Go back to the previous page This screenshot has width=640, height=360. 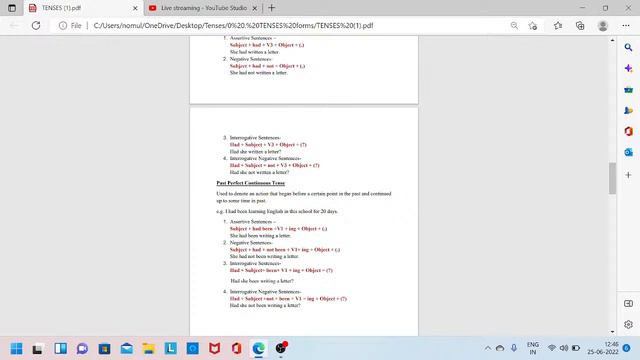[x=14, y=25]
